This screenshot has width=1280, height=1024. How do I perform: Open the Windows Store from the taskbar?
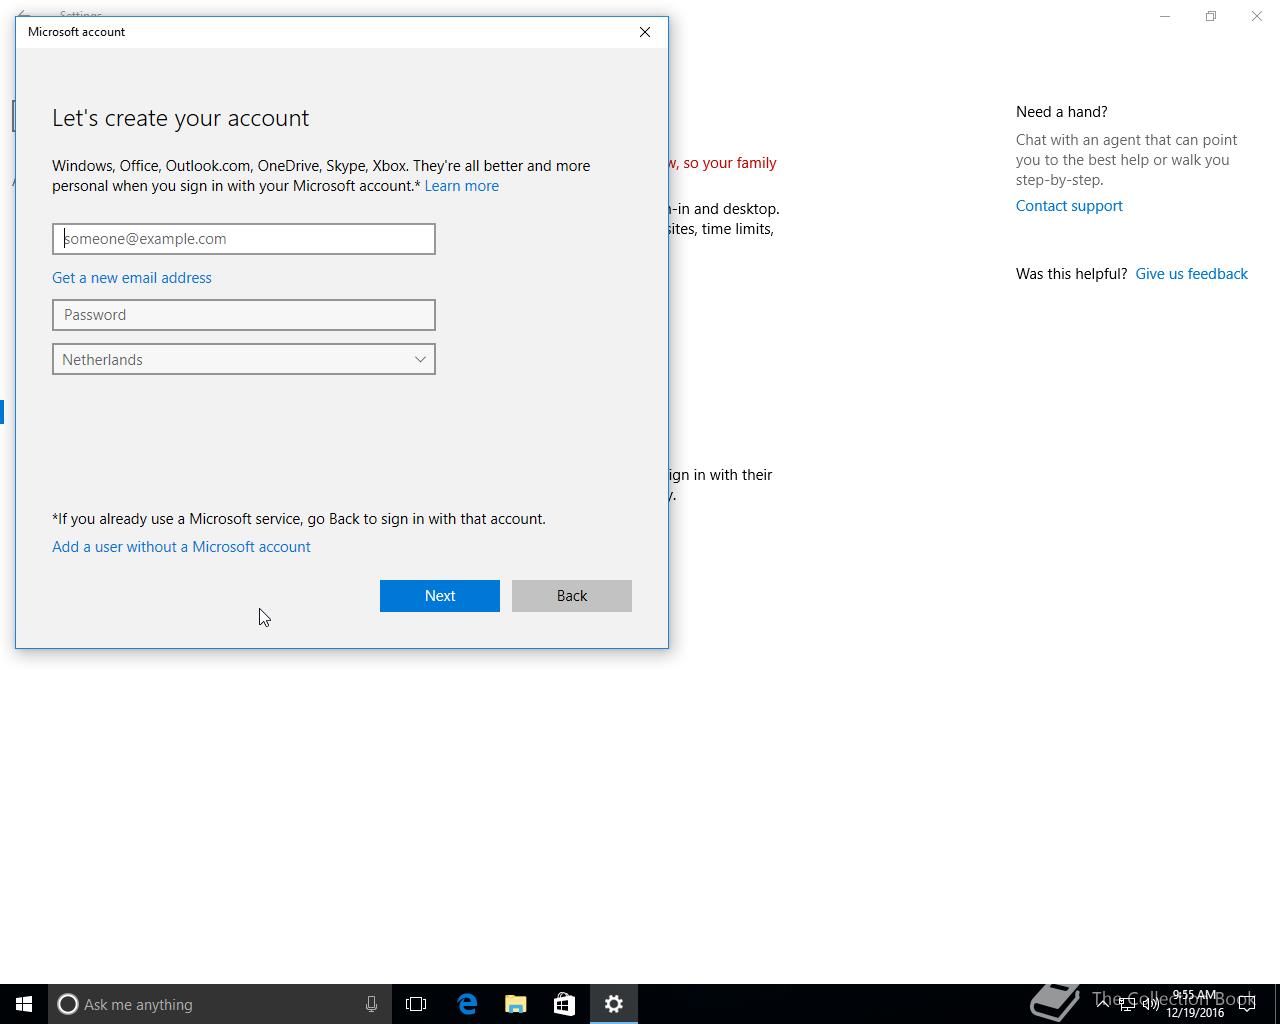point(564,1004)
